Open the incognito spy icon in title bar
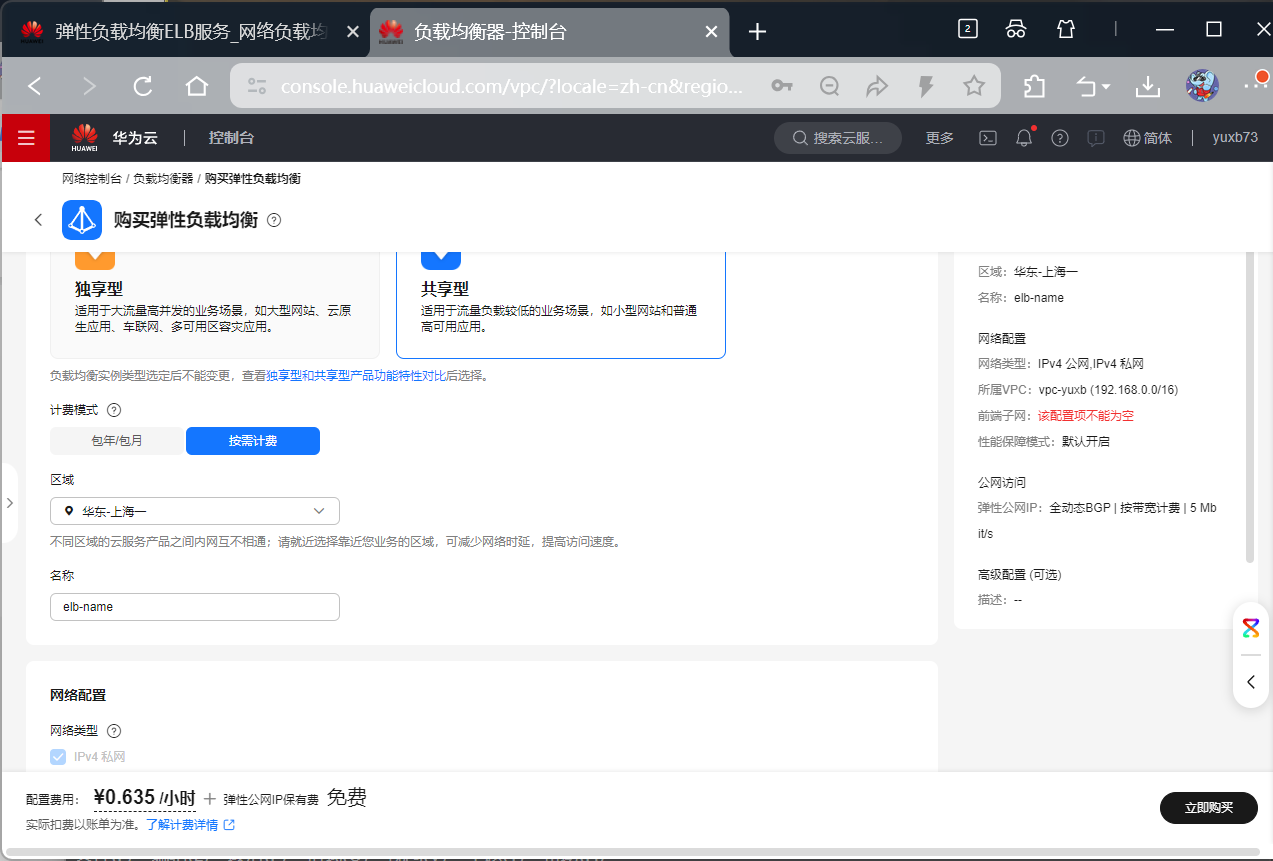This screenshot has height=861, width=1273. 1016,29
